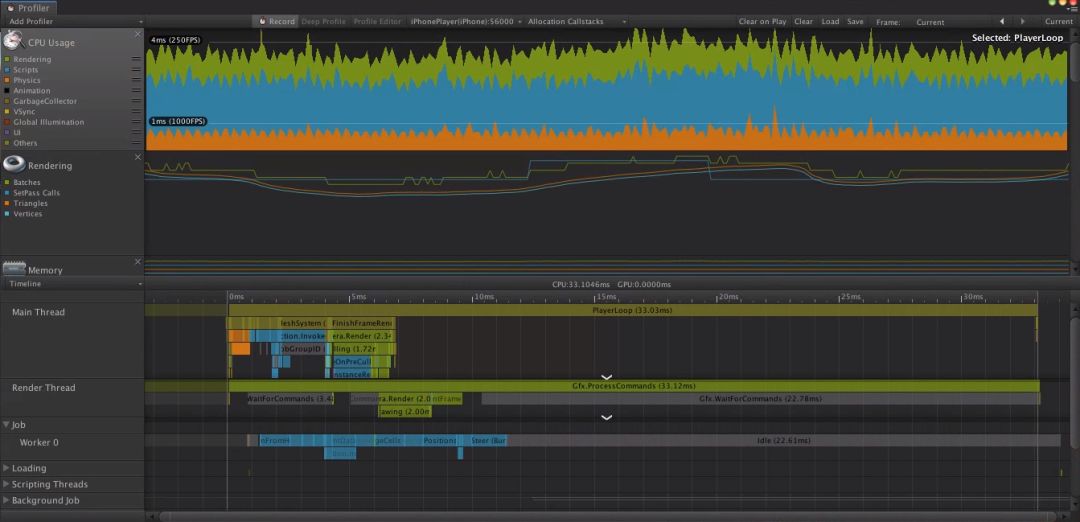This screenshot has width=1080, height=522.
Task: Open the Timeline view mode dropdown
Action: 72,284
